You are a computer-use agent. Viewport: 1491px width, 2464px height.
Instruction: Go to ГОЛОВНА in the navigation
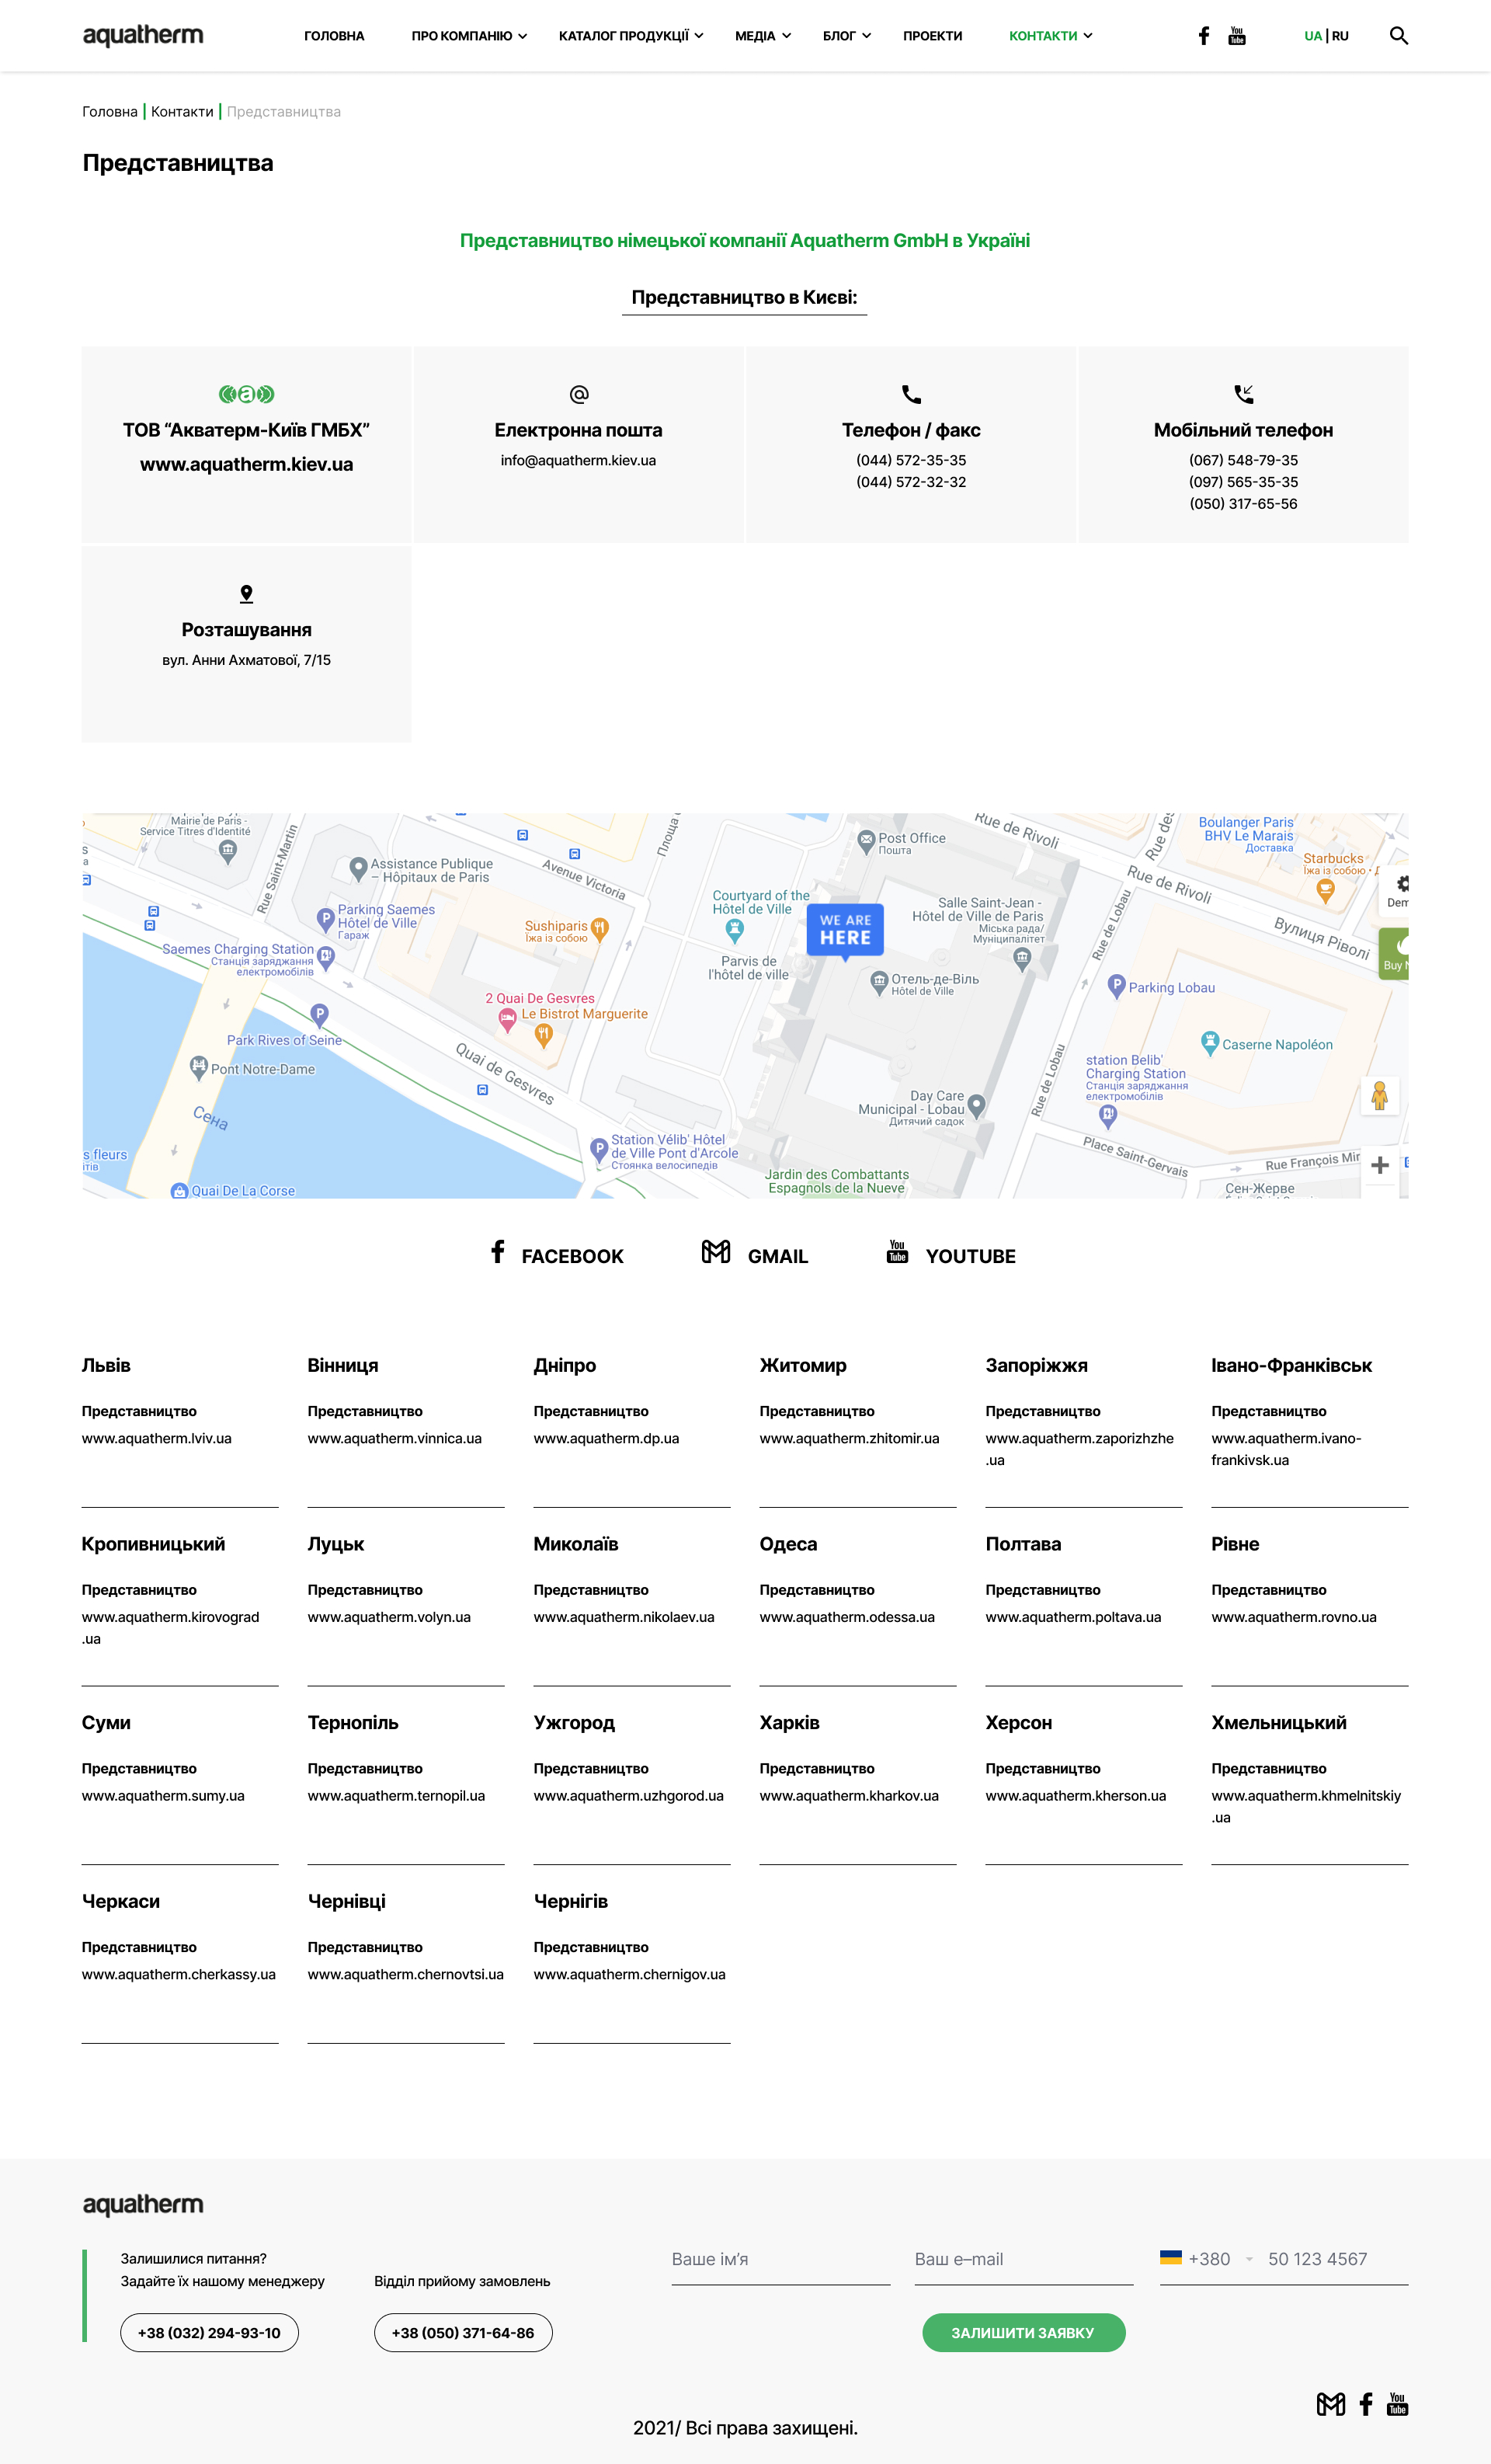[x=334, y=36]
